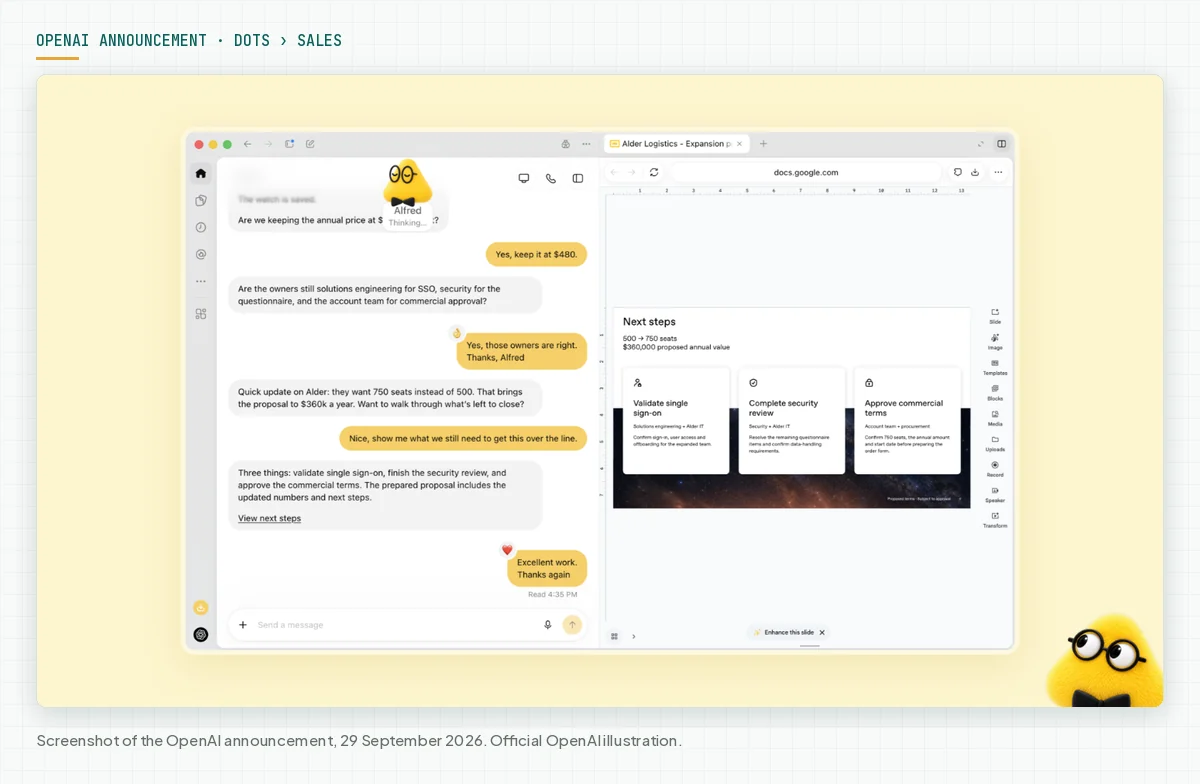
Task: Open the mentions (@) icon in sidebar
Action: [x=201, y=254]
